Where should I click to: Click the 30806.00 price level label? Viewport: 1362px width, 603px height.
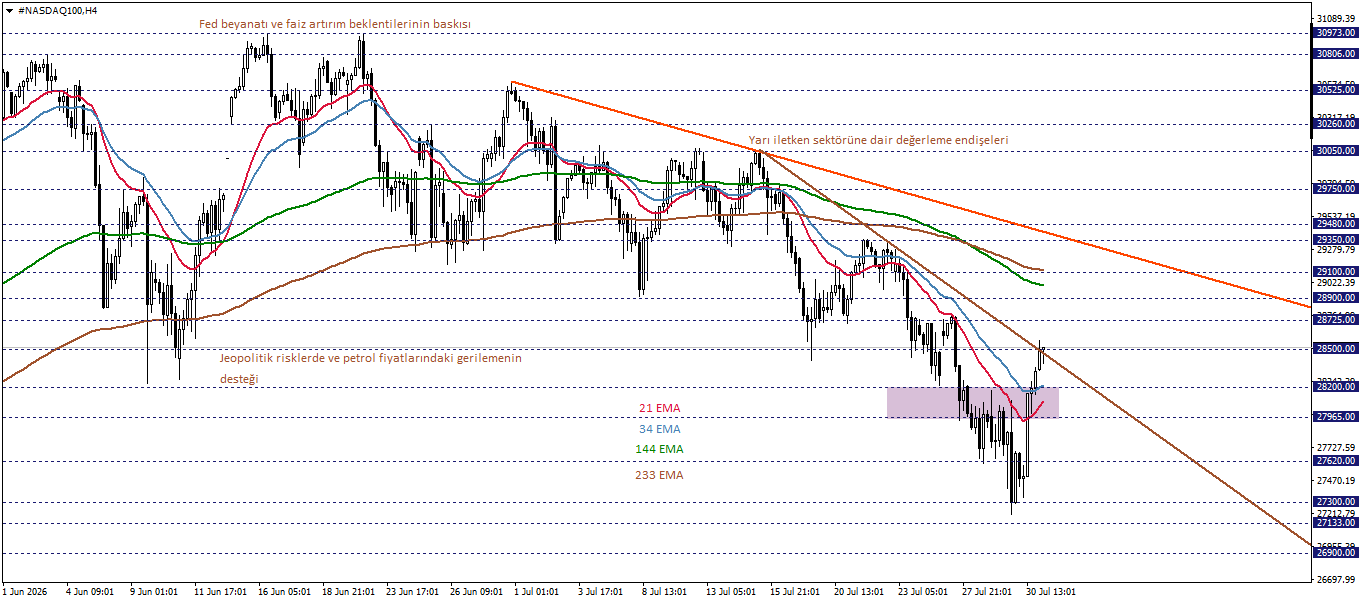[1336, 54]
